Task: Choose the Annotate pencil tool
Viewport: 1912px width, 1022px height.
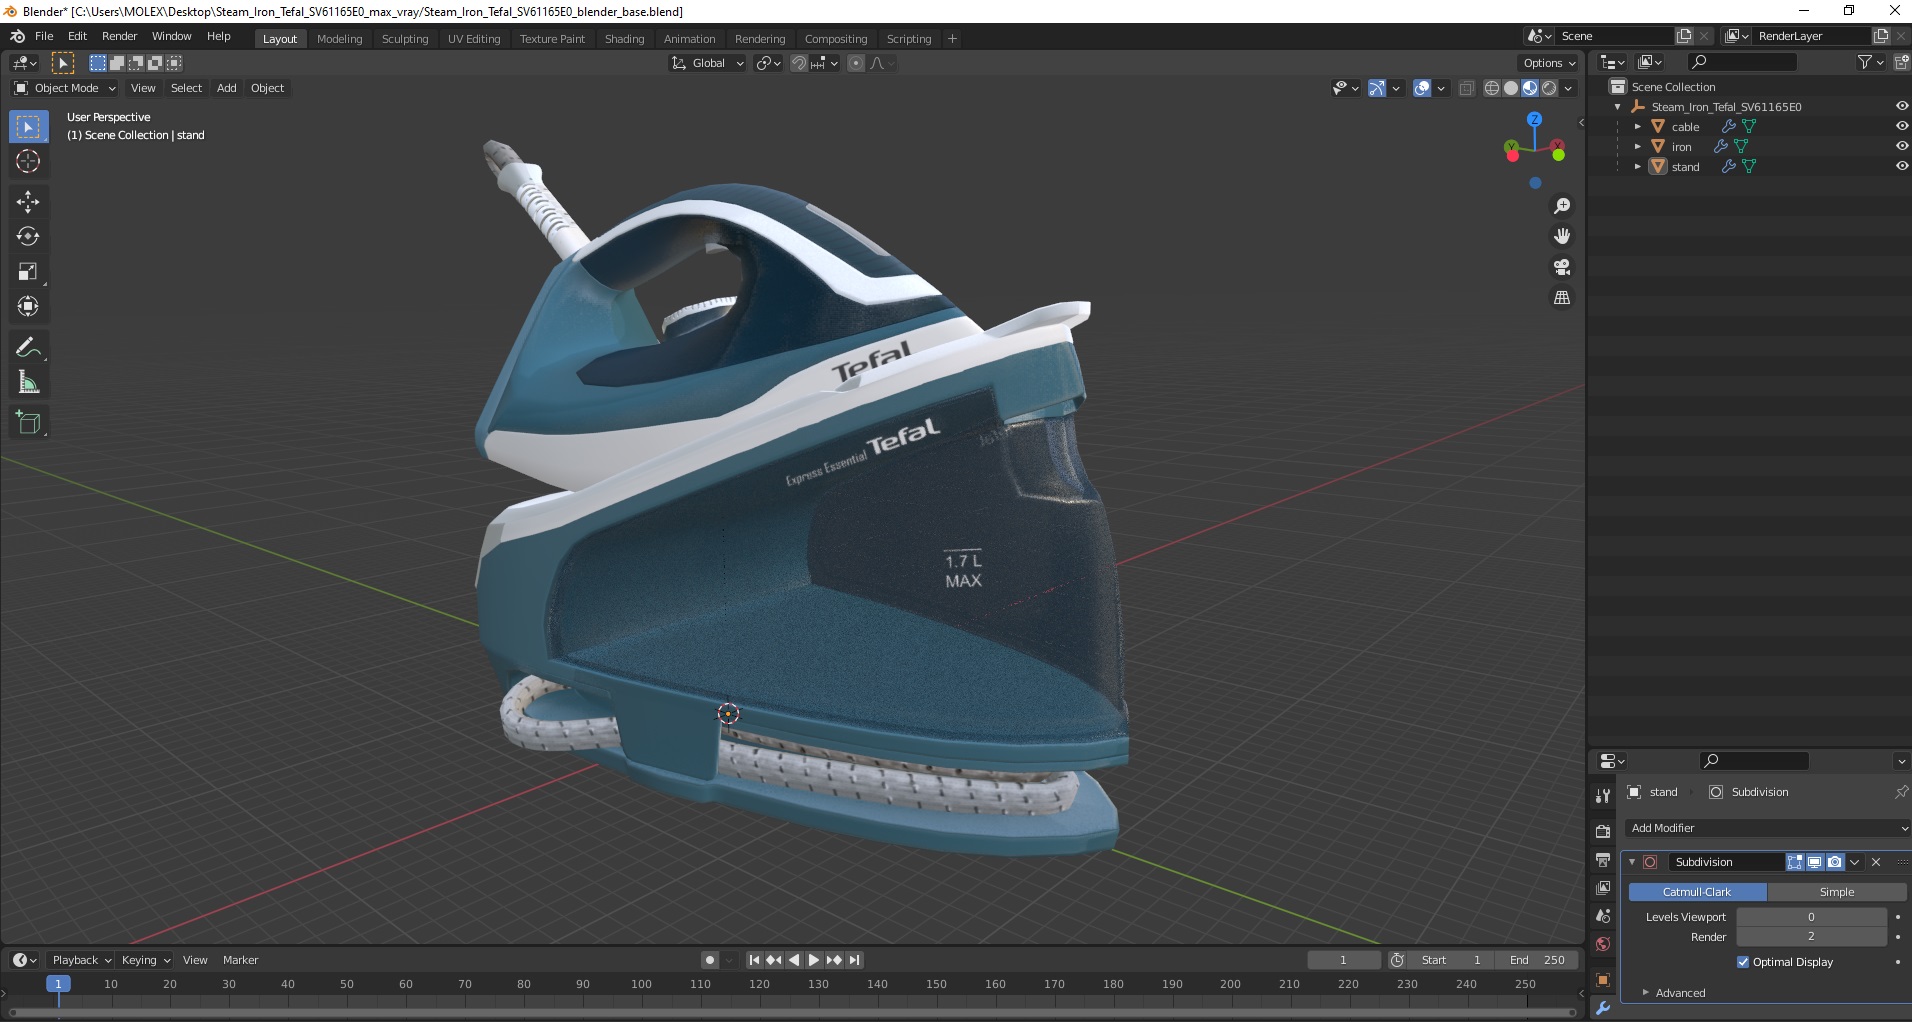Action: click(x=28, y=347)
